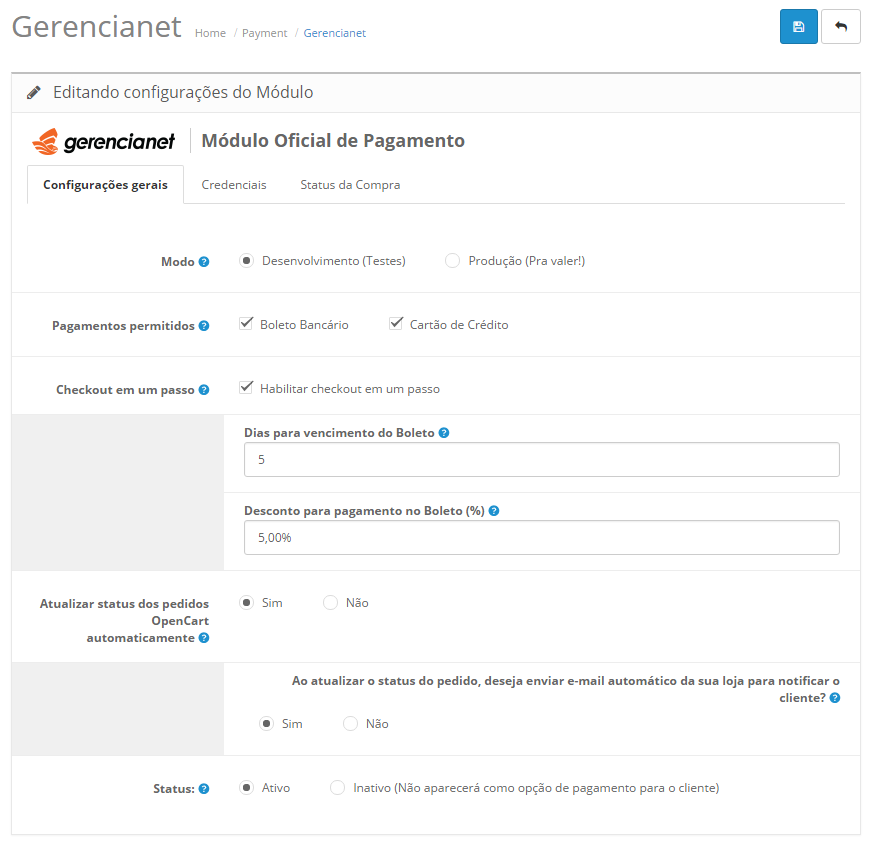Image resolution: width=874 pixels, height=844 pixels.
Task: Open the Credenciais tab
Action: coord(234,185)
